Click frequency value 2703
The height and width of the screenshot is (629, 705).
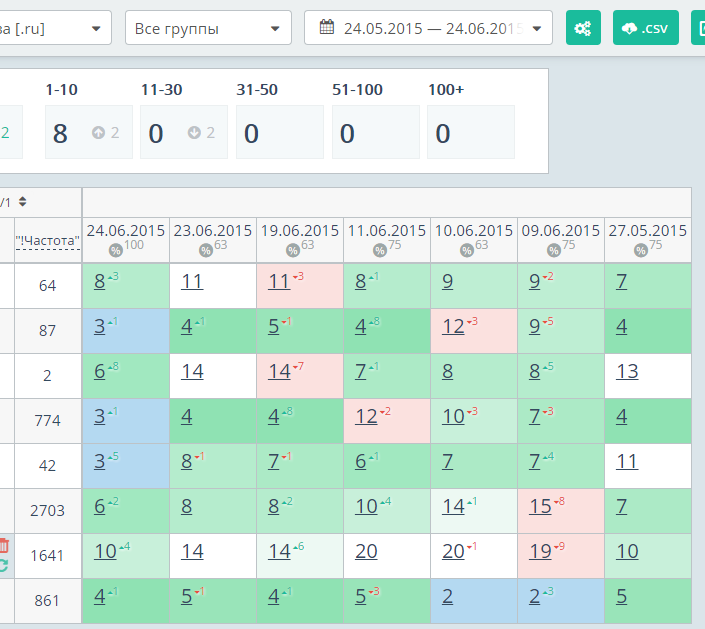click(47, 510)
